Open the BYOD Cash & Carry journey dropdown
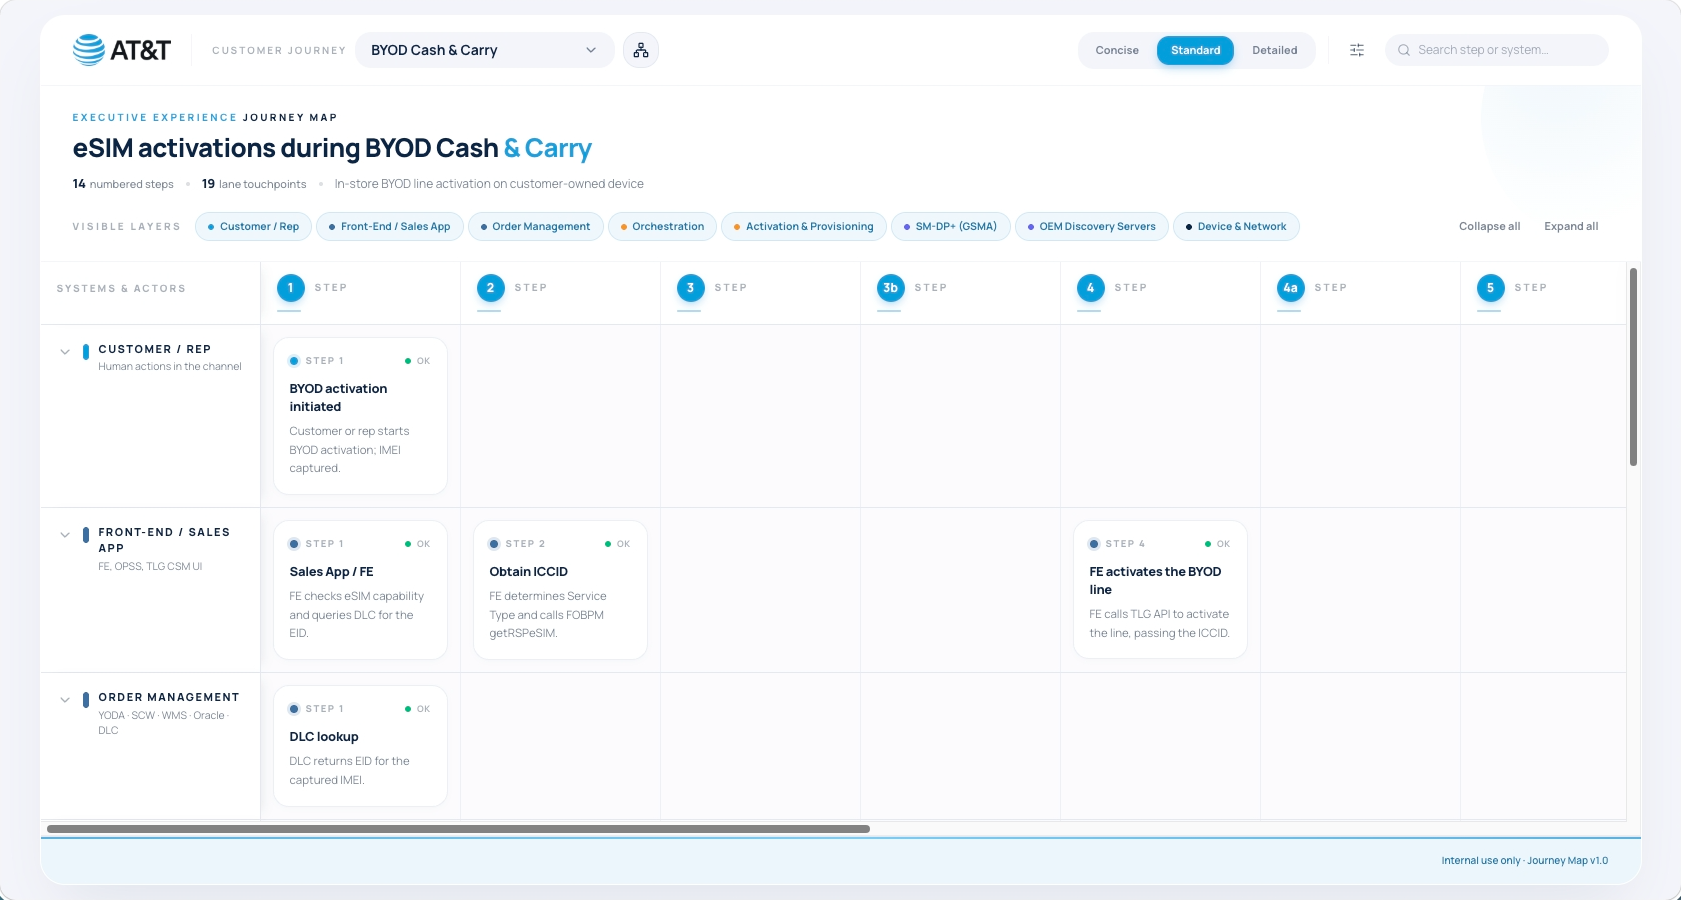 [485, 50]
